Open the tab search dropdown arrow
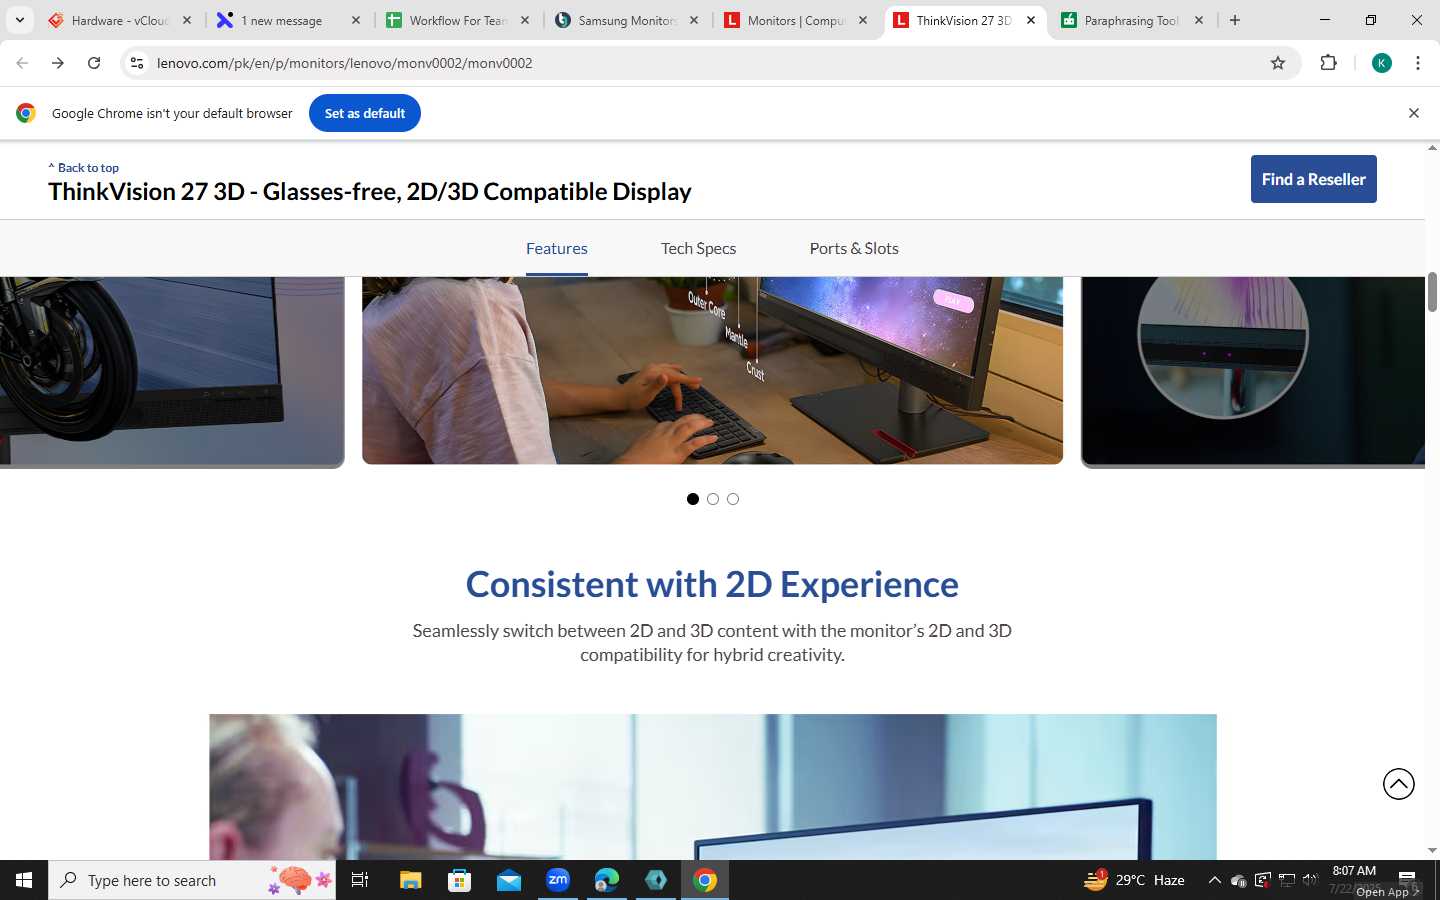Screen dimensions: 1440x900 (19, 20)
